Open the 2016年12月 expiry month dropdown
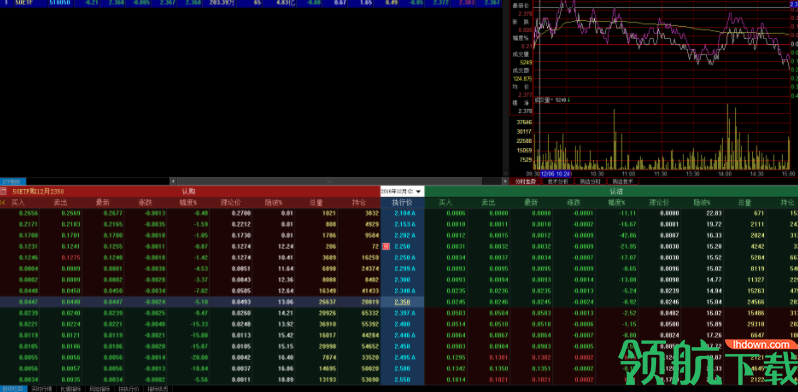Image resolution: width=798 pixels, height=392 pixels. click(x=402, y=191)
